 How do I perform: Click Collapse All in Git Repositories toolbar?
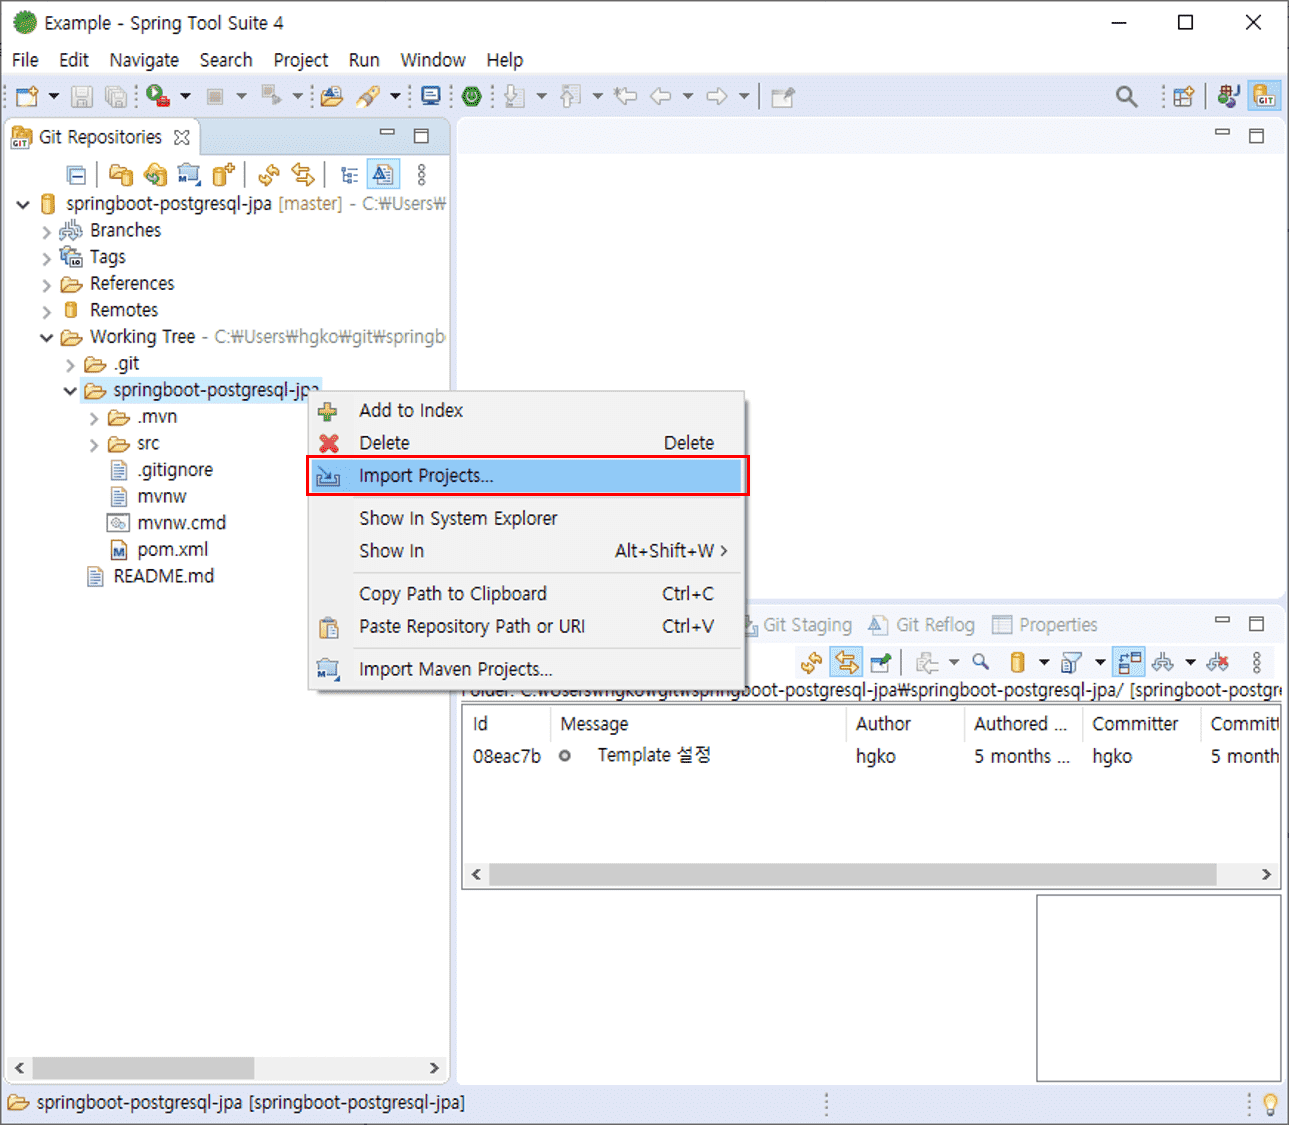pos(76,175)
